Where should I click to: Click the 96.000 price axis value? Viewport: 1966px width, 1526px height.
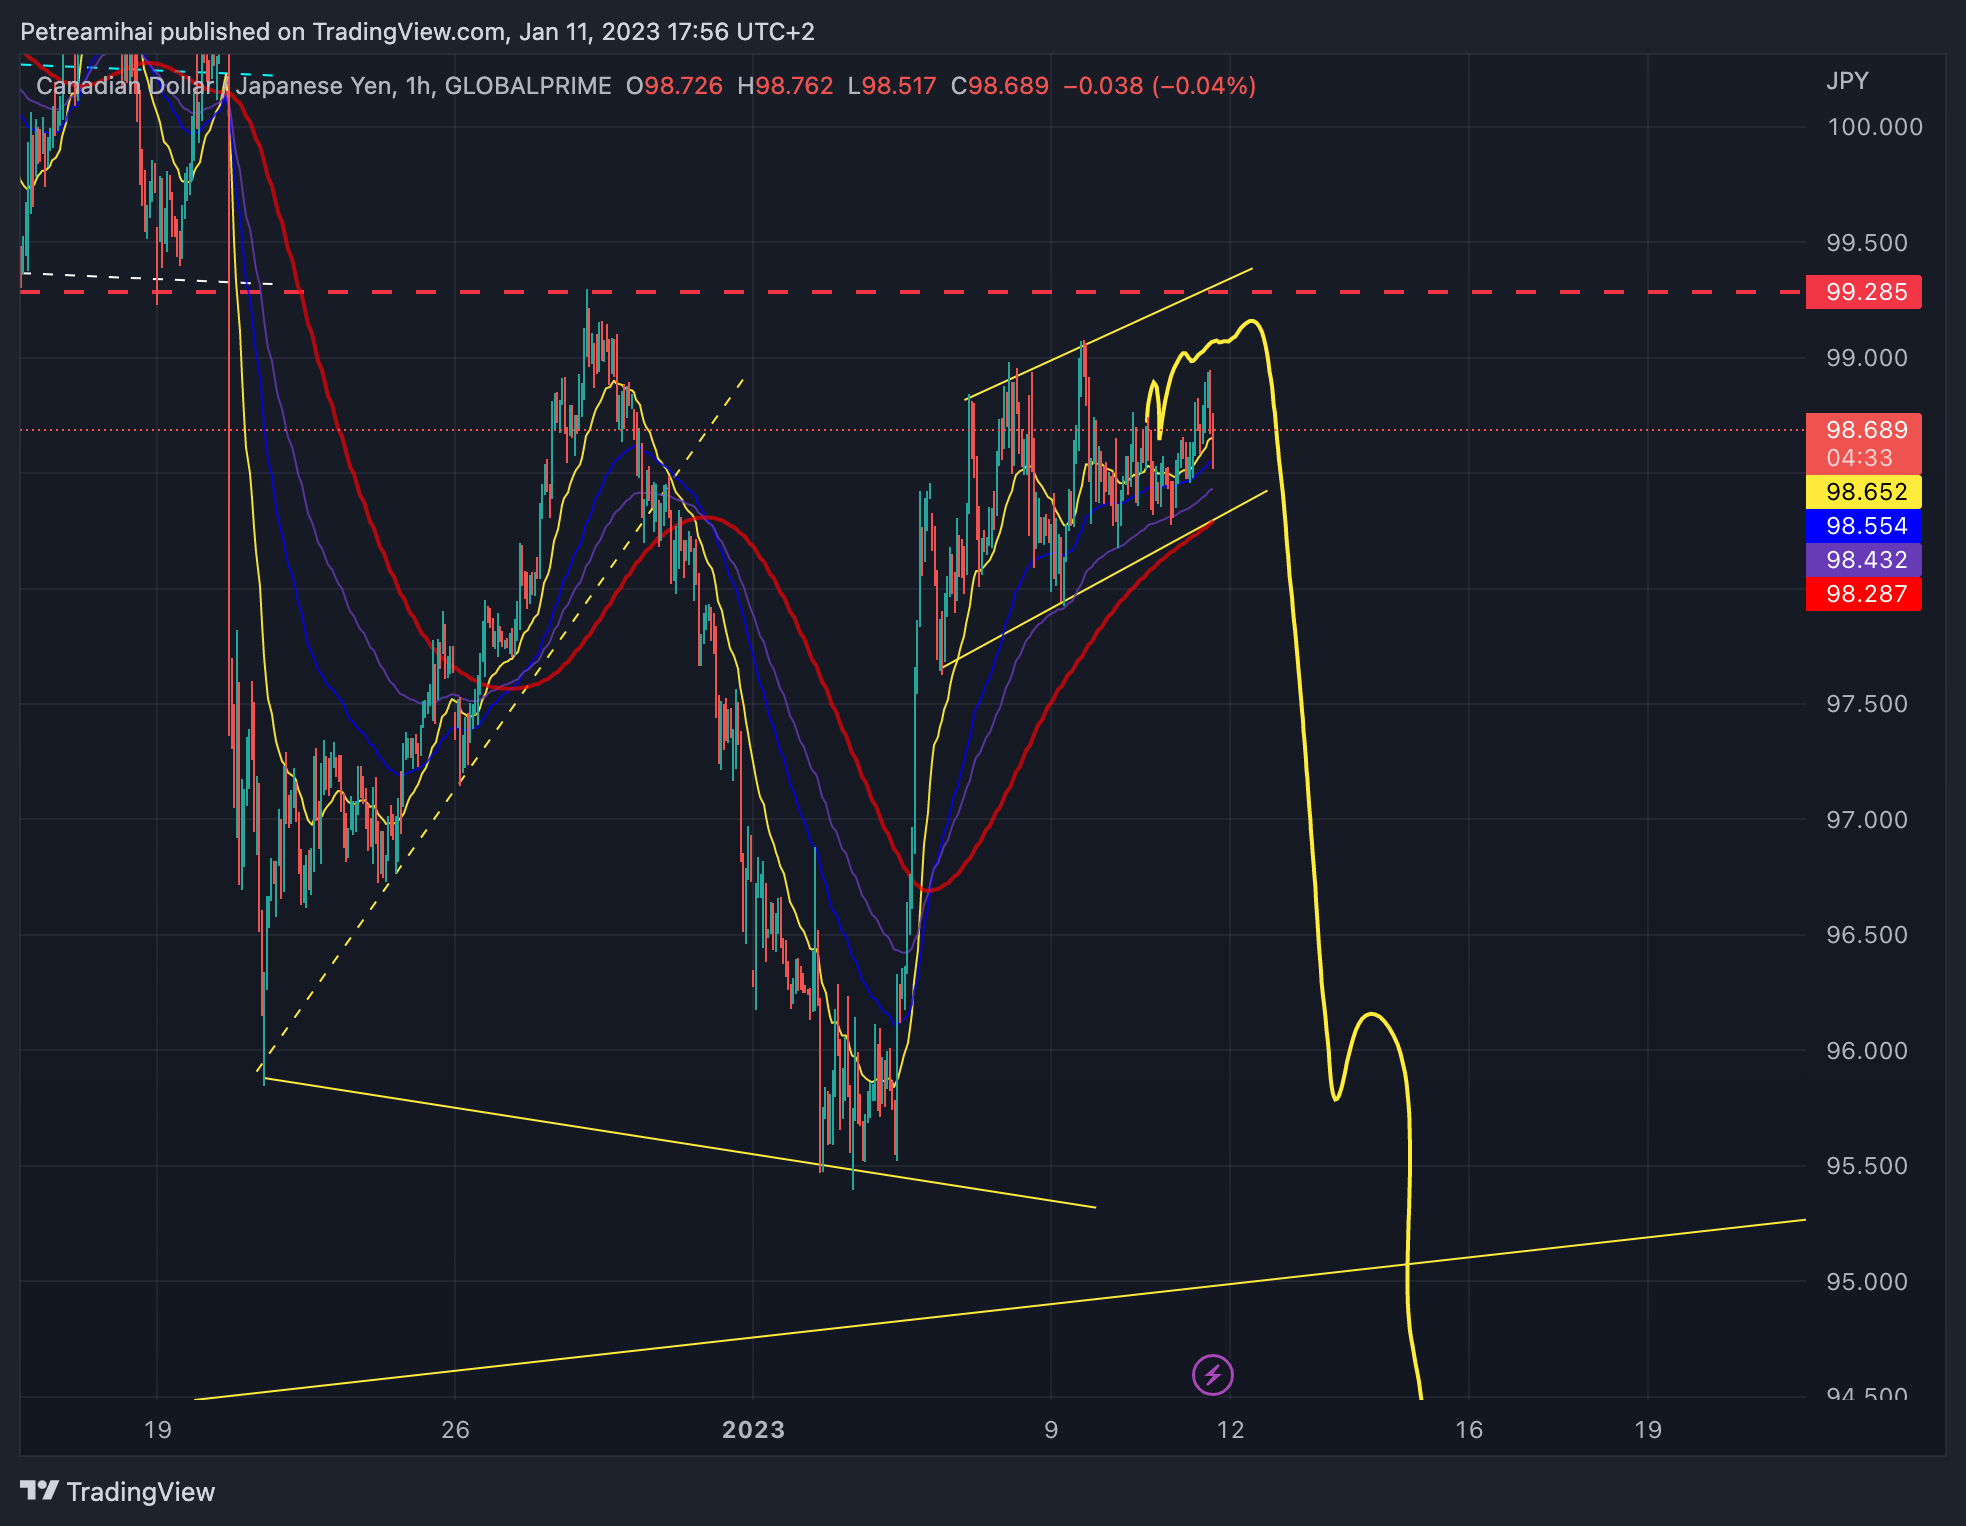pos(1867,1051)
